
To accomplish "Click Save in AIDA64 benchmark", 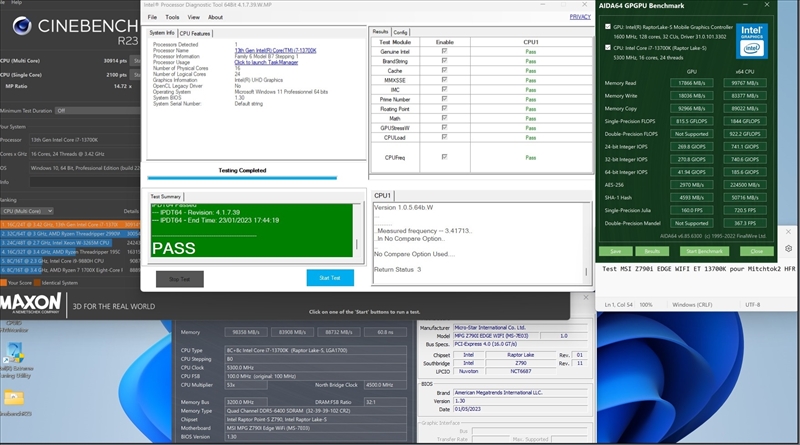I will coord(615,251).
